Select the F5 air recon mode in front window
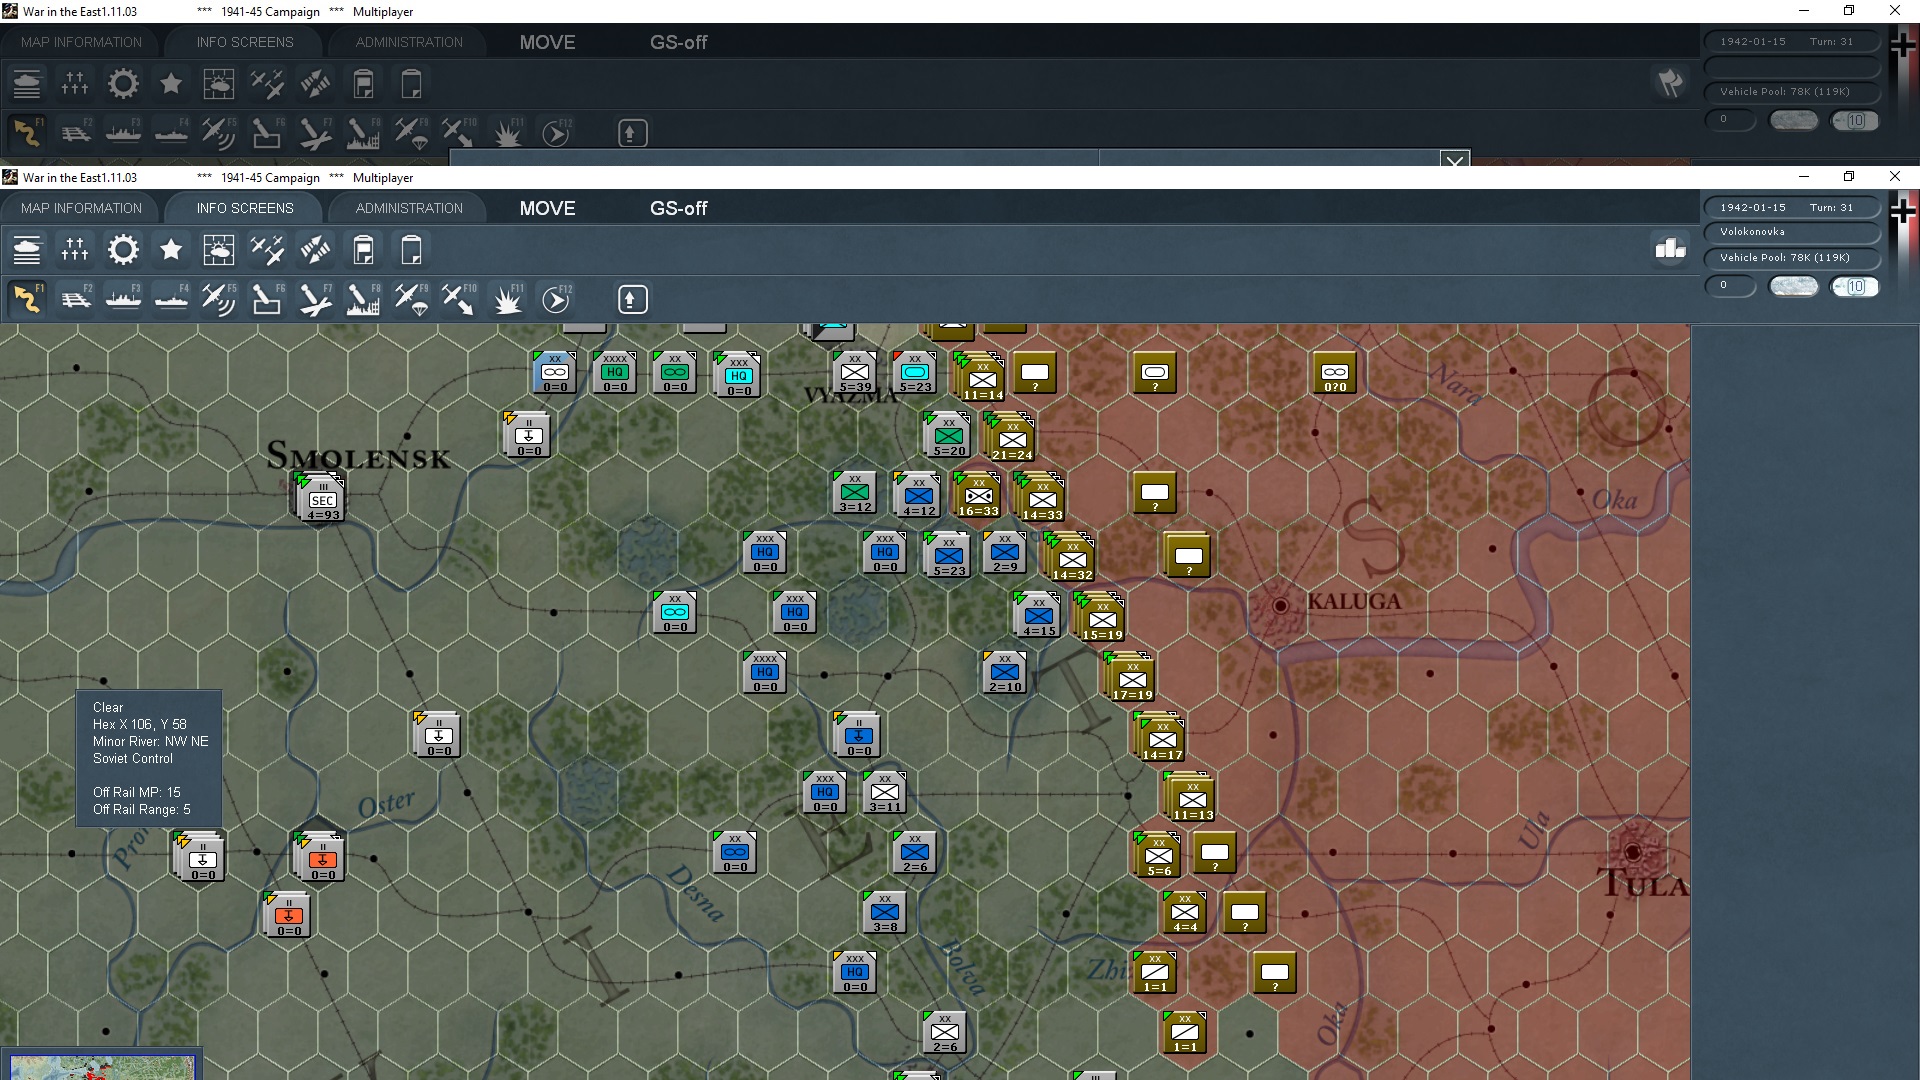The width and height of the screenshot is (1920, 1080). [x=219, y=299]
